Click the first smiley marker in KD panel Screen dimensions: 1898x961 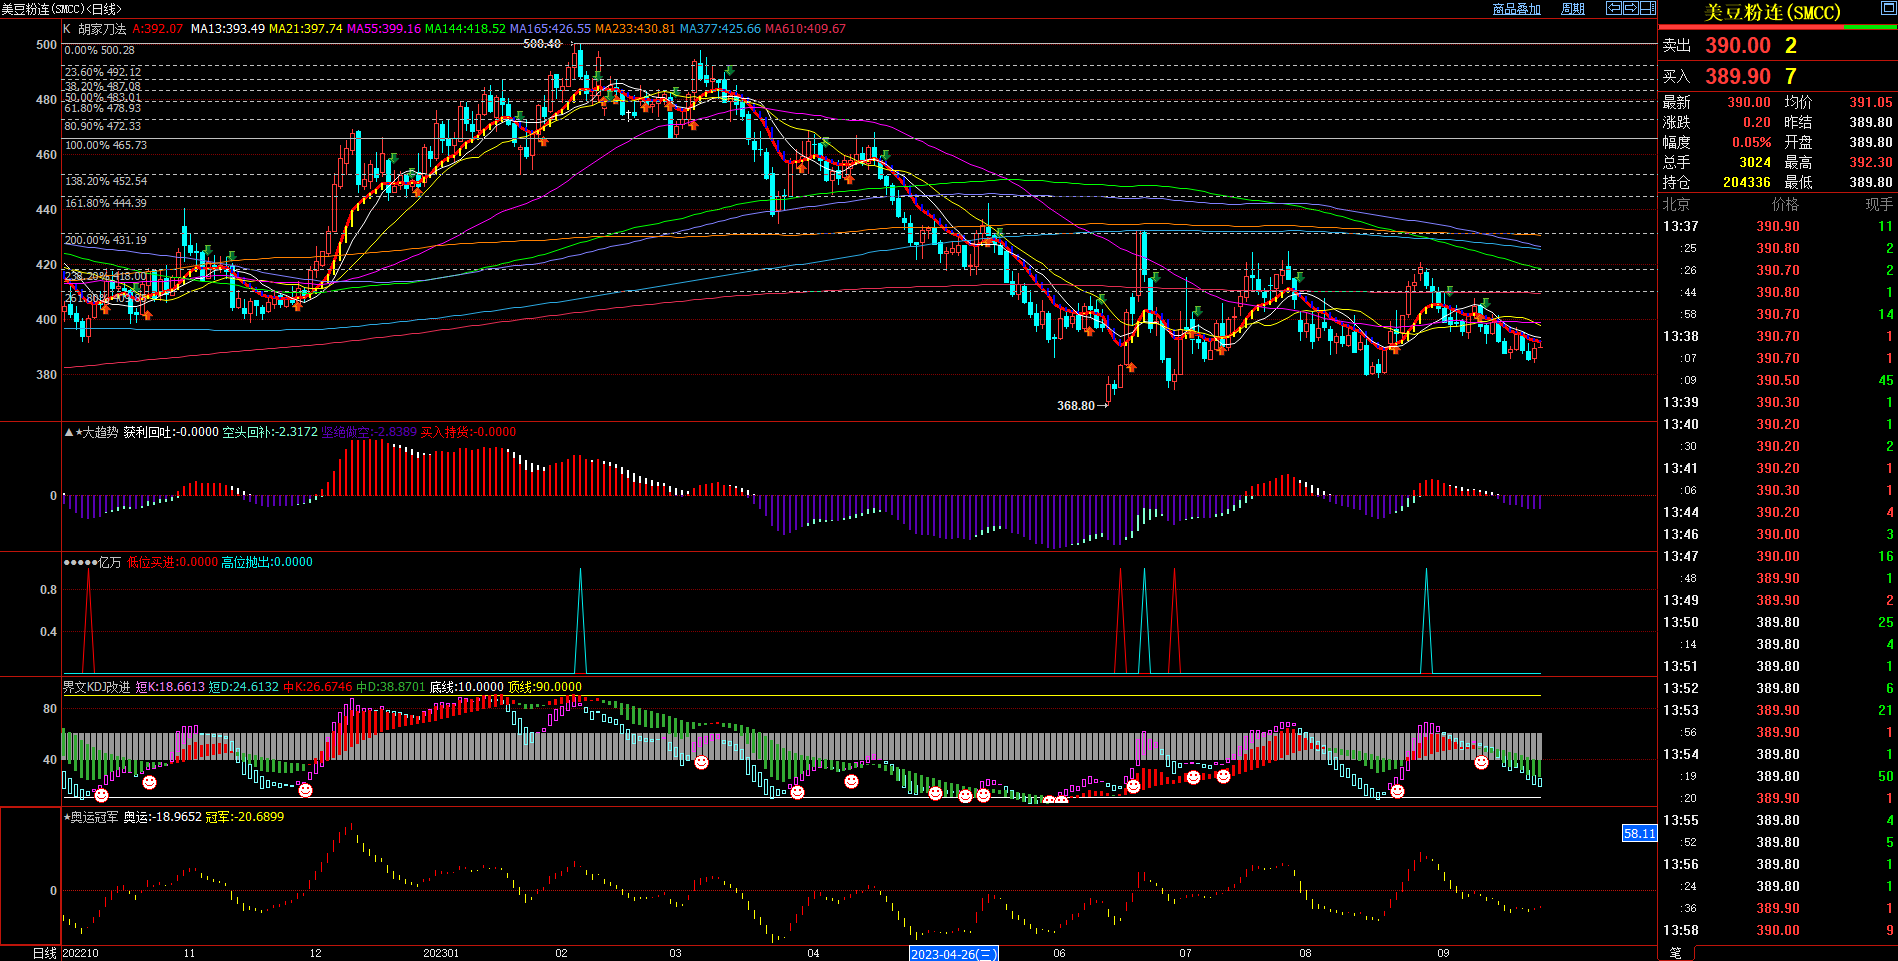pos(101,795)
